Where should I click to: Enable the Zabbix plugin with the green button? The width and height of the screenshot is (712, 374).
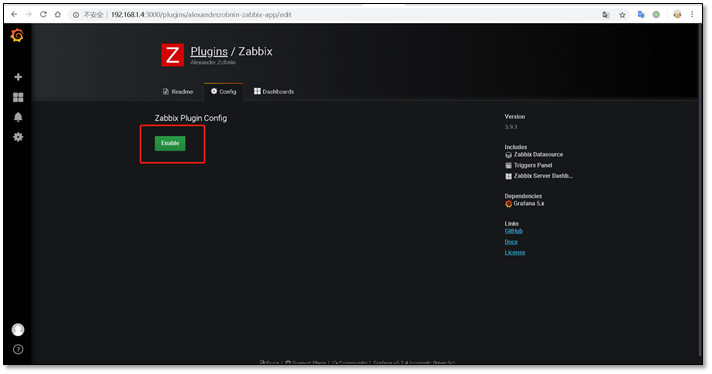pos(170,143)
